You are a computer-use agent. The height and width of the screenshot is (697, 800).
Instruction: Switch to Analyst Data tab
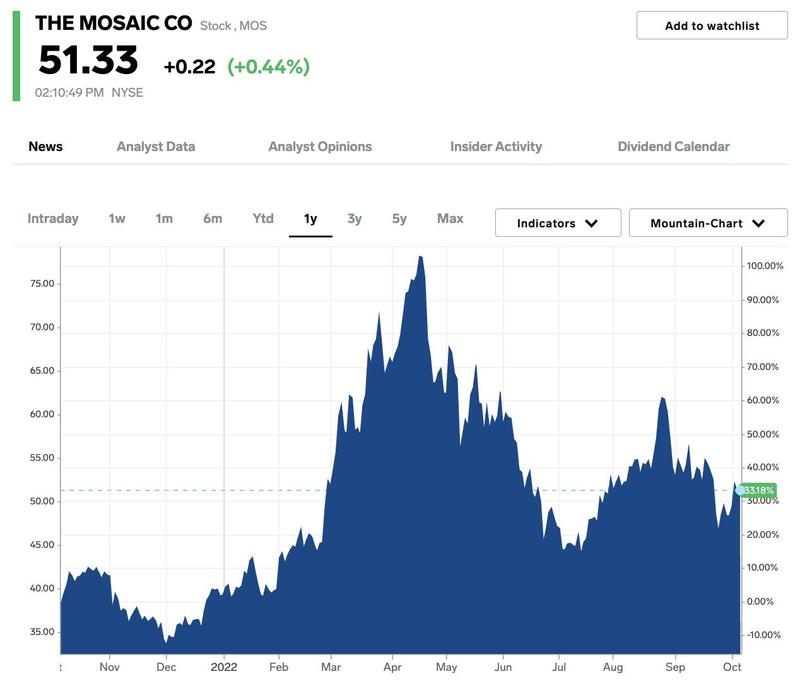(x=156, y=146)
